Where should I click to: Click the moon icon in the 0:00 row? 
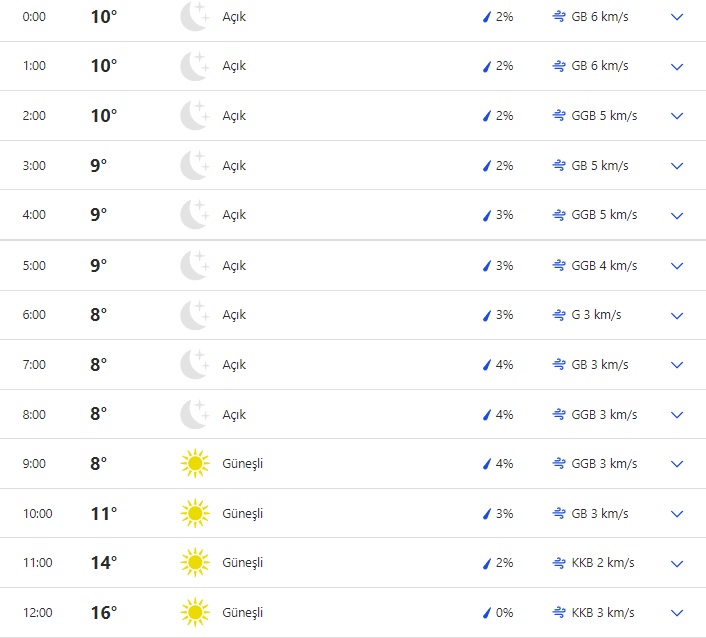(x=194, y=16)
